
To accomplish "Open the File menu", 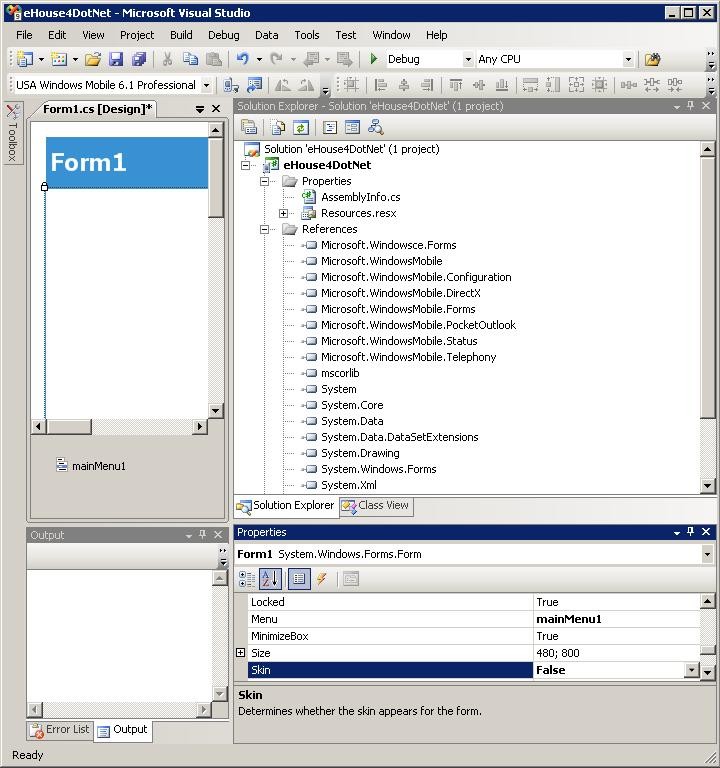I will click(24, 35).
